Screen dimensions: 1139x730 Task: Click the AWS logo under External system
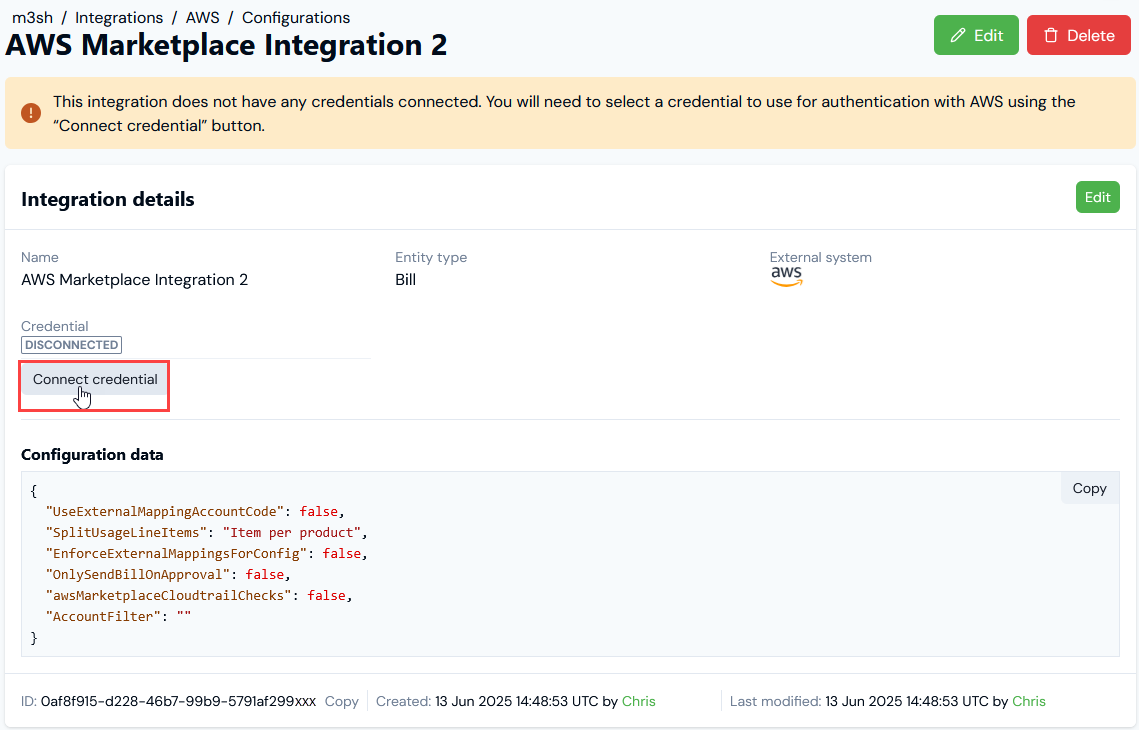pos(786,277)
